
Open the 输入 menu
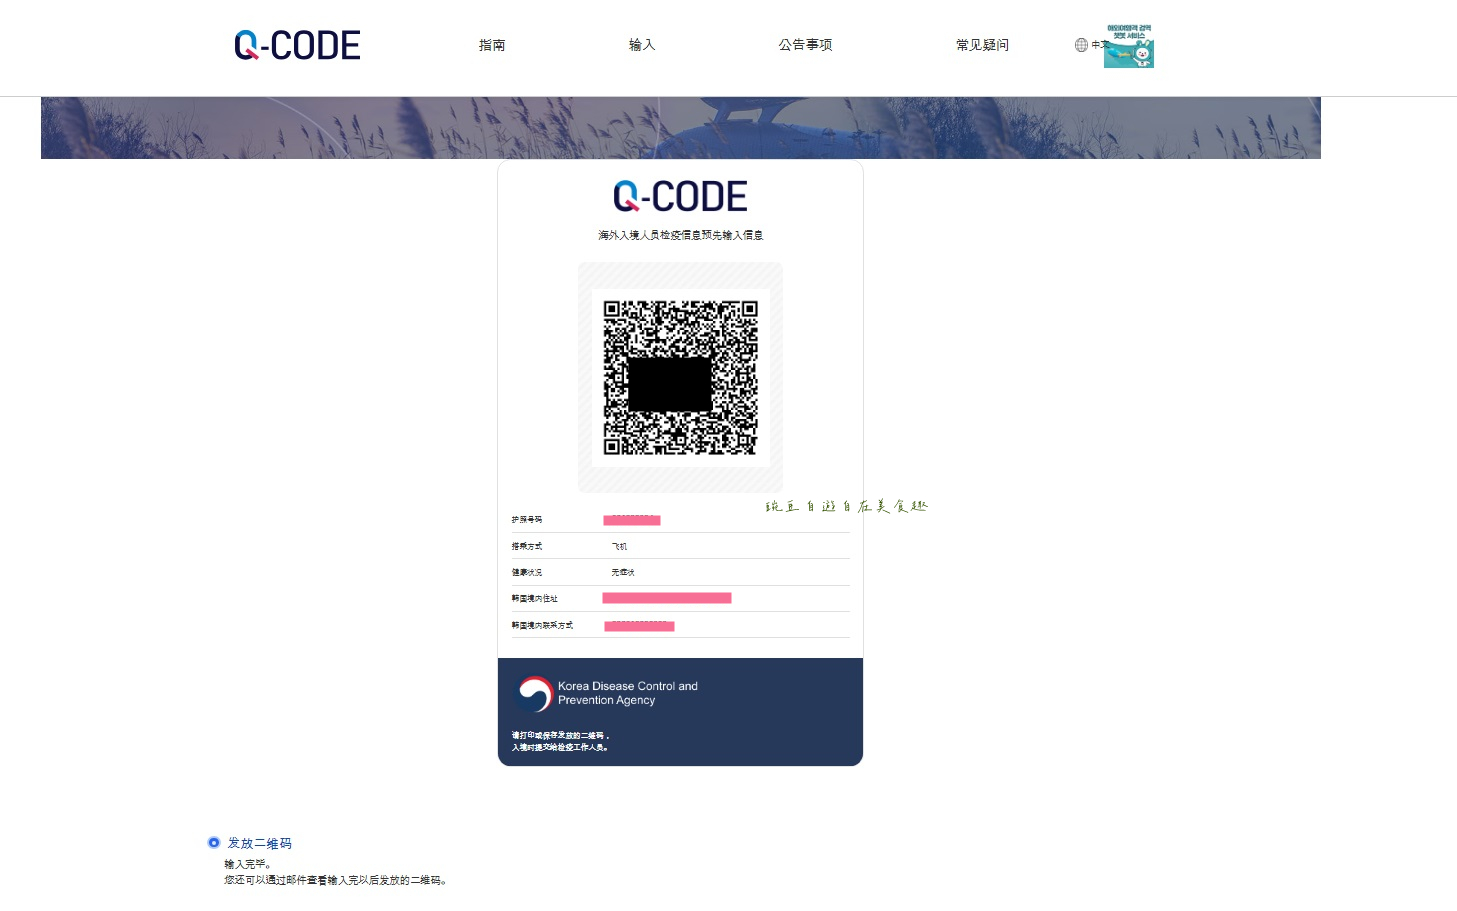click(642, 45)
